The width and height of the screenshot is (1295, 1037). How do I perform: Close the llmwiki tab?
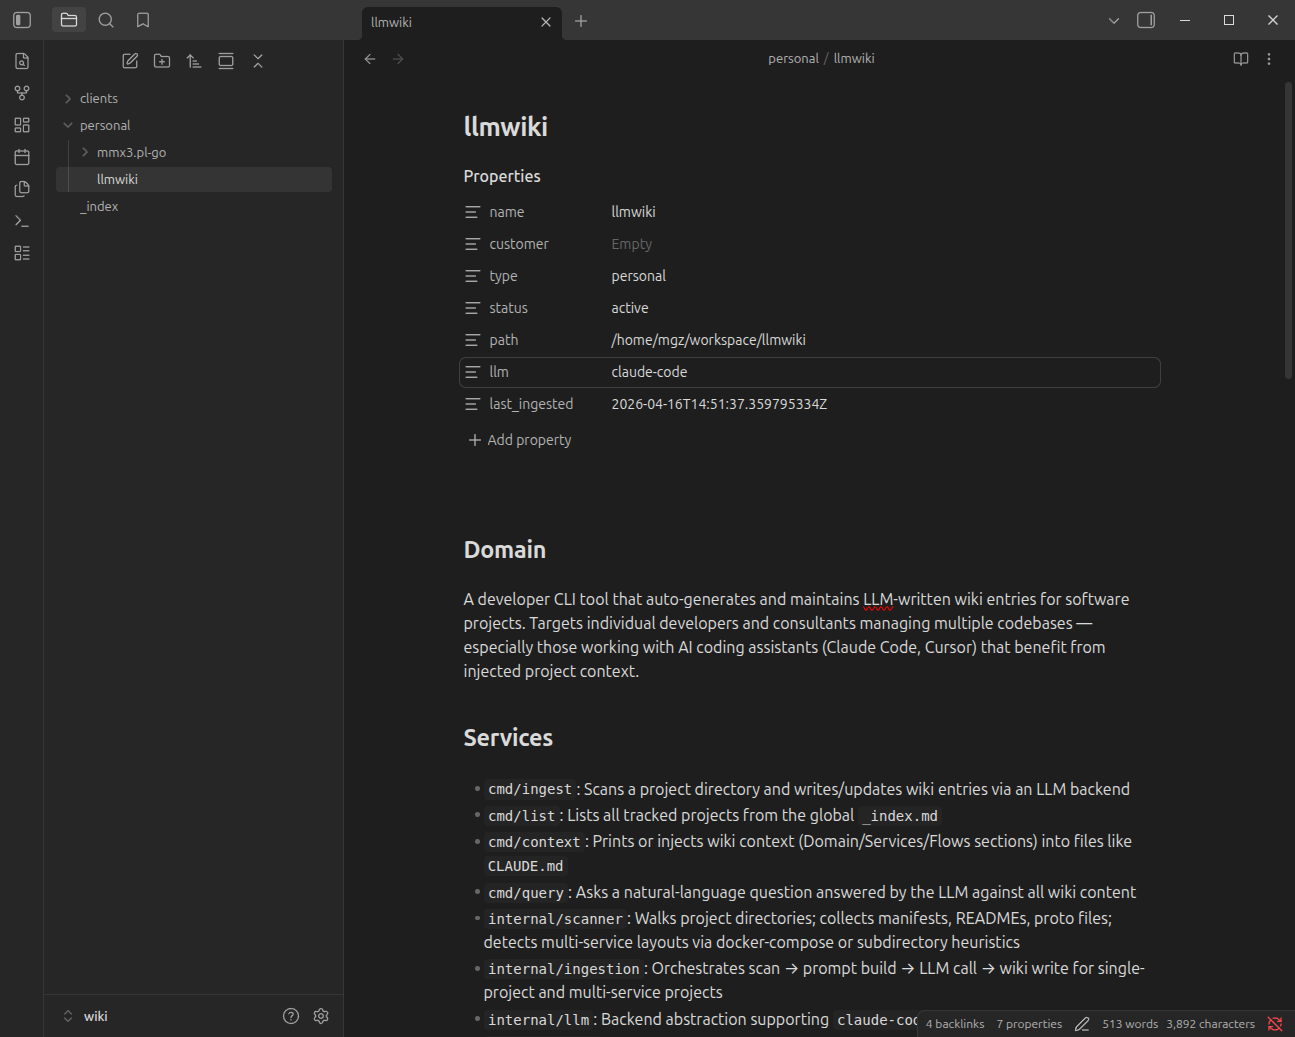[x=546, y=22]
